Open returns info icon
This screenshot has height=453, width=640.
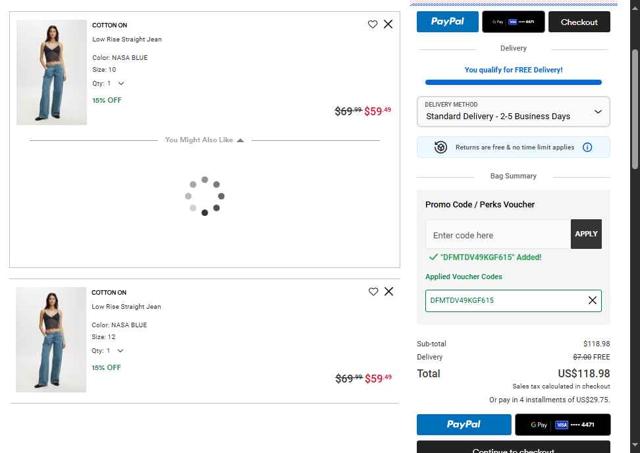587,147
